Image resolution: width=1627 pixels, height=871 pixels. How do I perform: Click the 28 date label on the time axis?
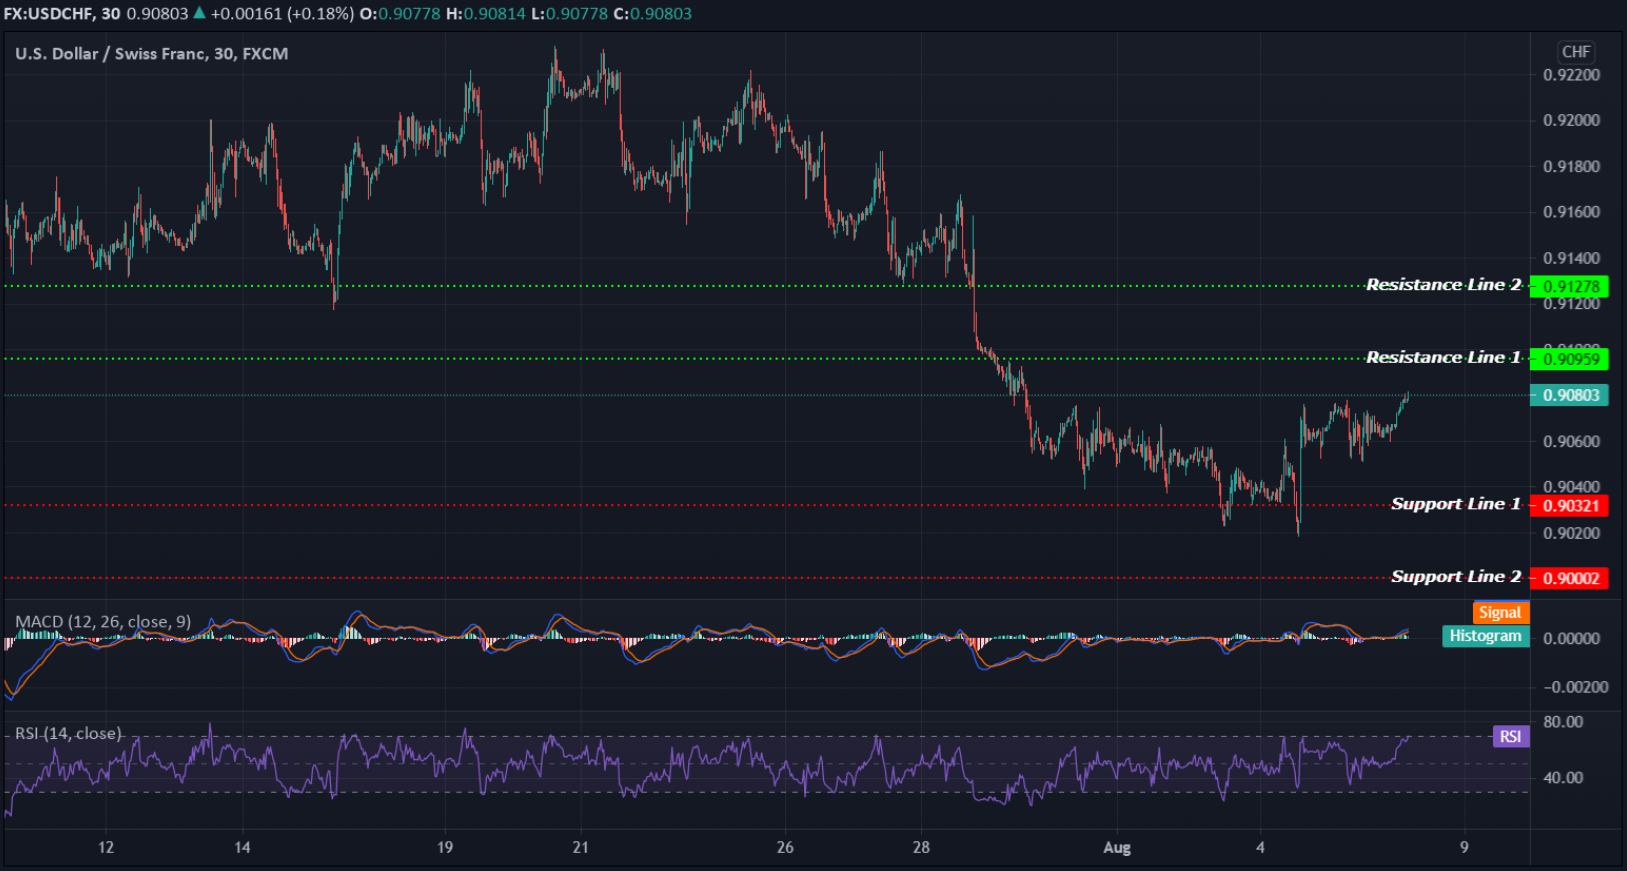coord(921,848)
